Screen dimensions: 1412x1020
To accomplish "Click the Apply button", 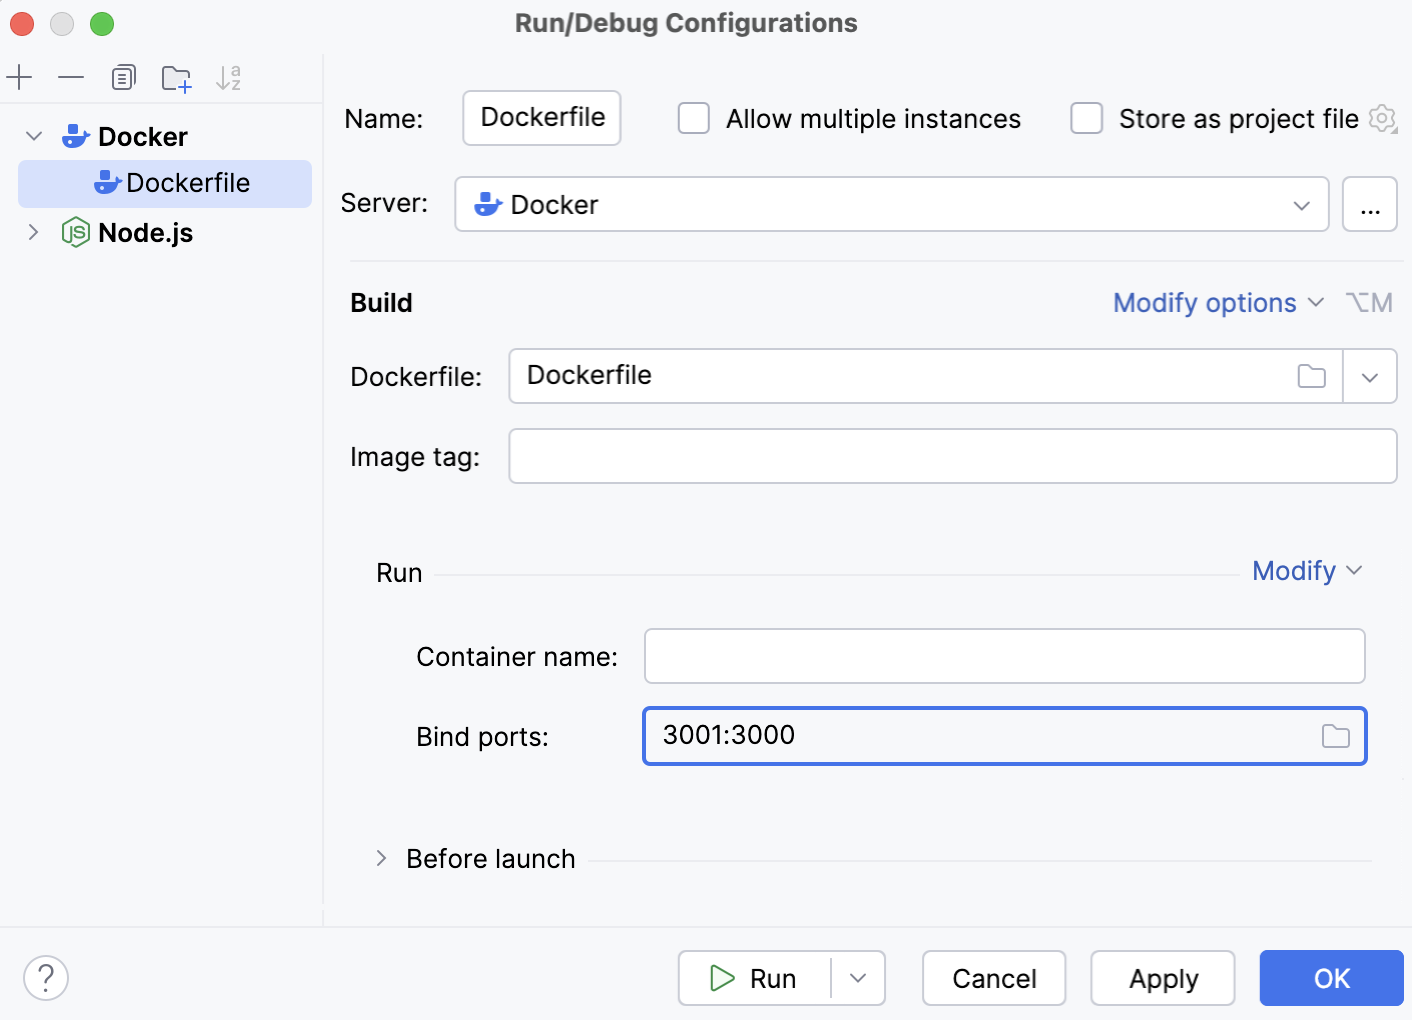I will [1162, 978].
